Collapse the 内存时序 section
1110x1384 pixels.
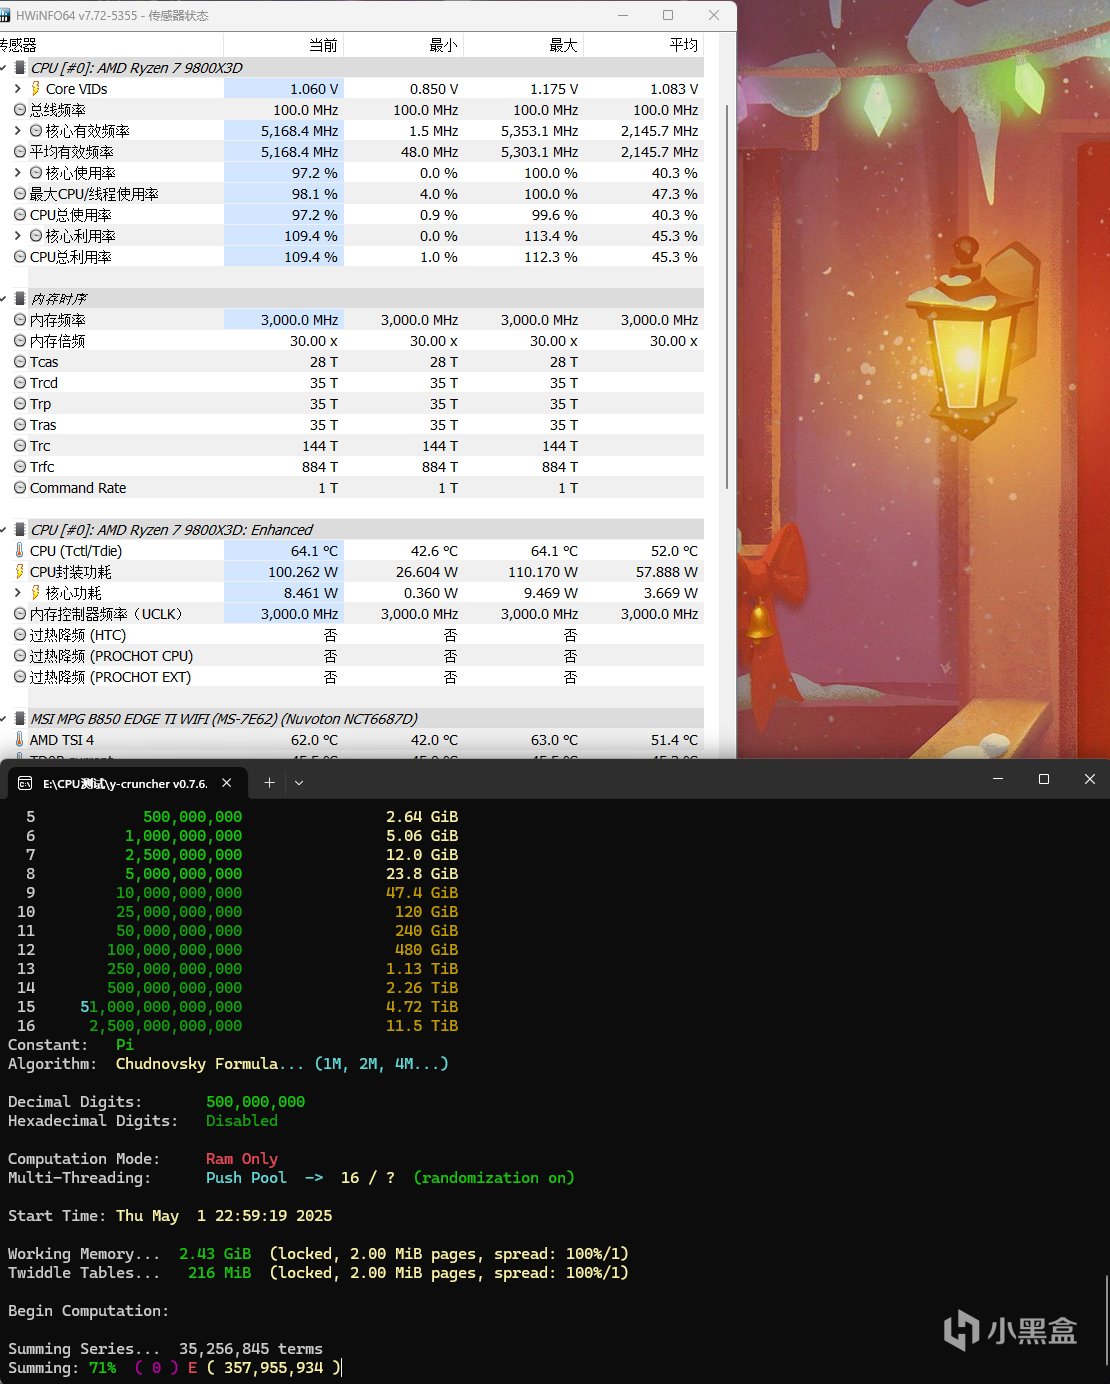[4, 299]
